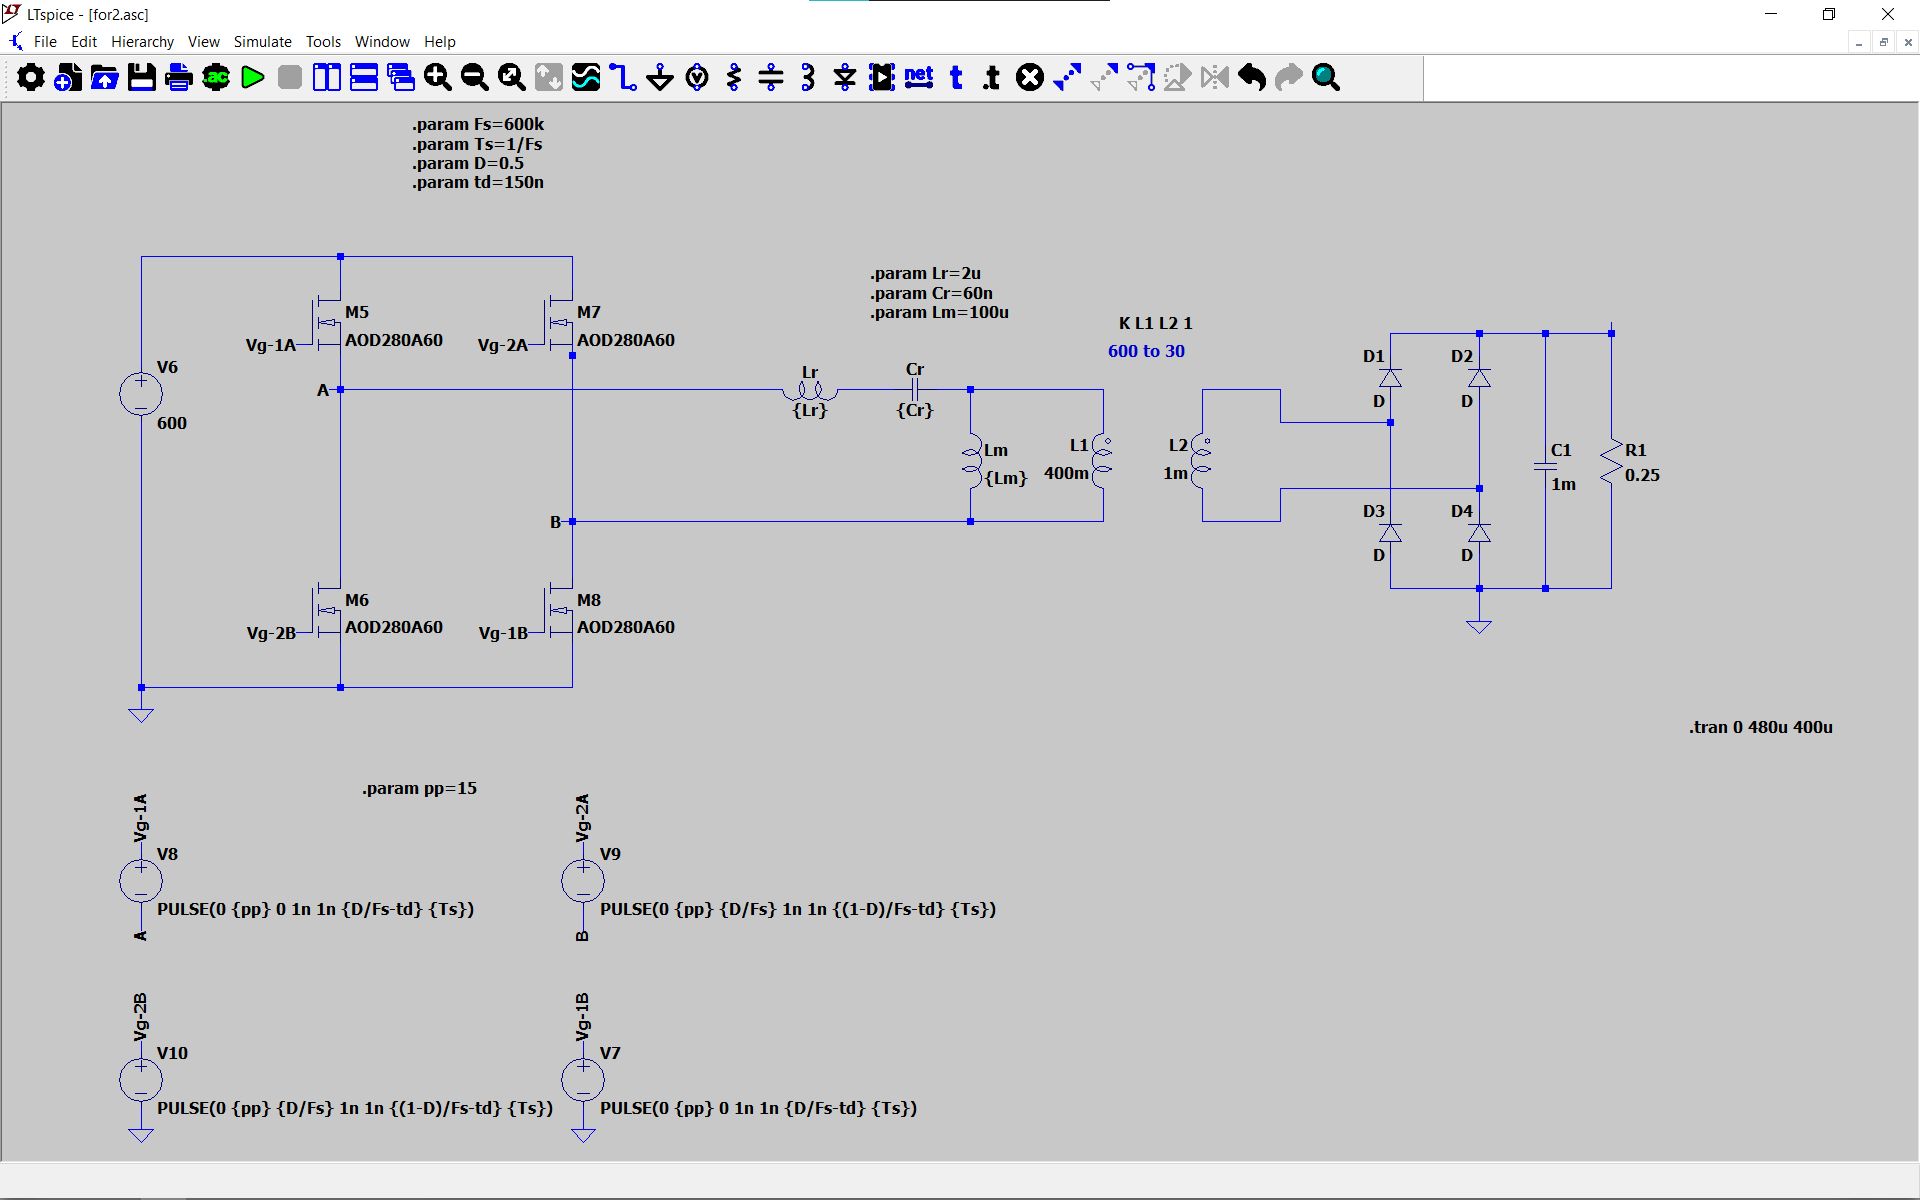Place an inductor component
Screen dimensions: 1920x1200
808,77
